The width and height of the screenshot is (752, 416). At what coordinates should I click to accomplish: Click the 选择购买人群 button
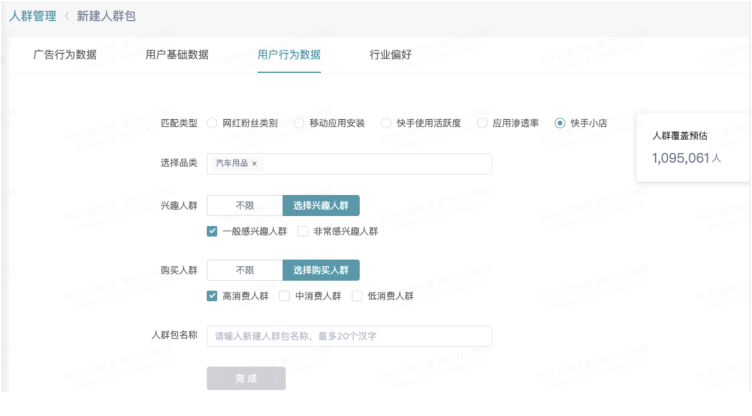[321, 270]
